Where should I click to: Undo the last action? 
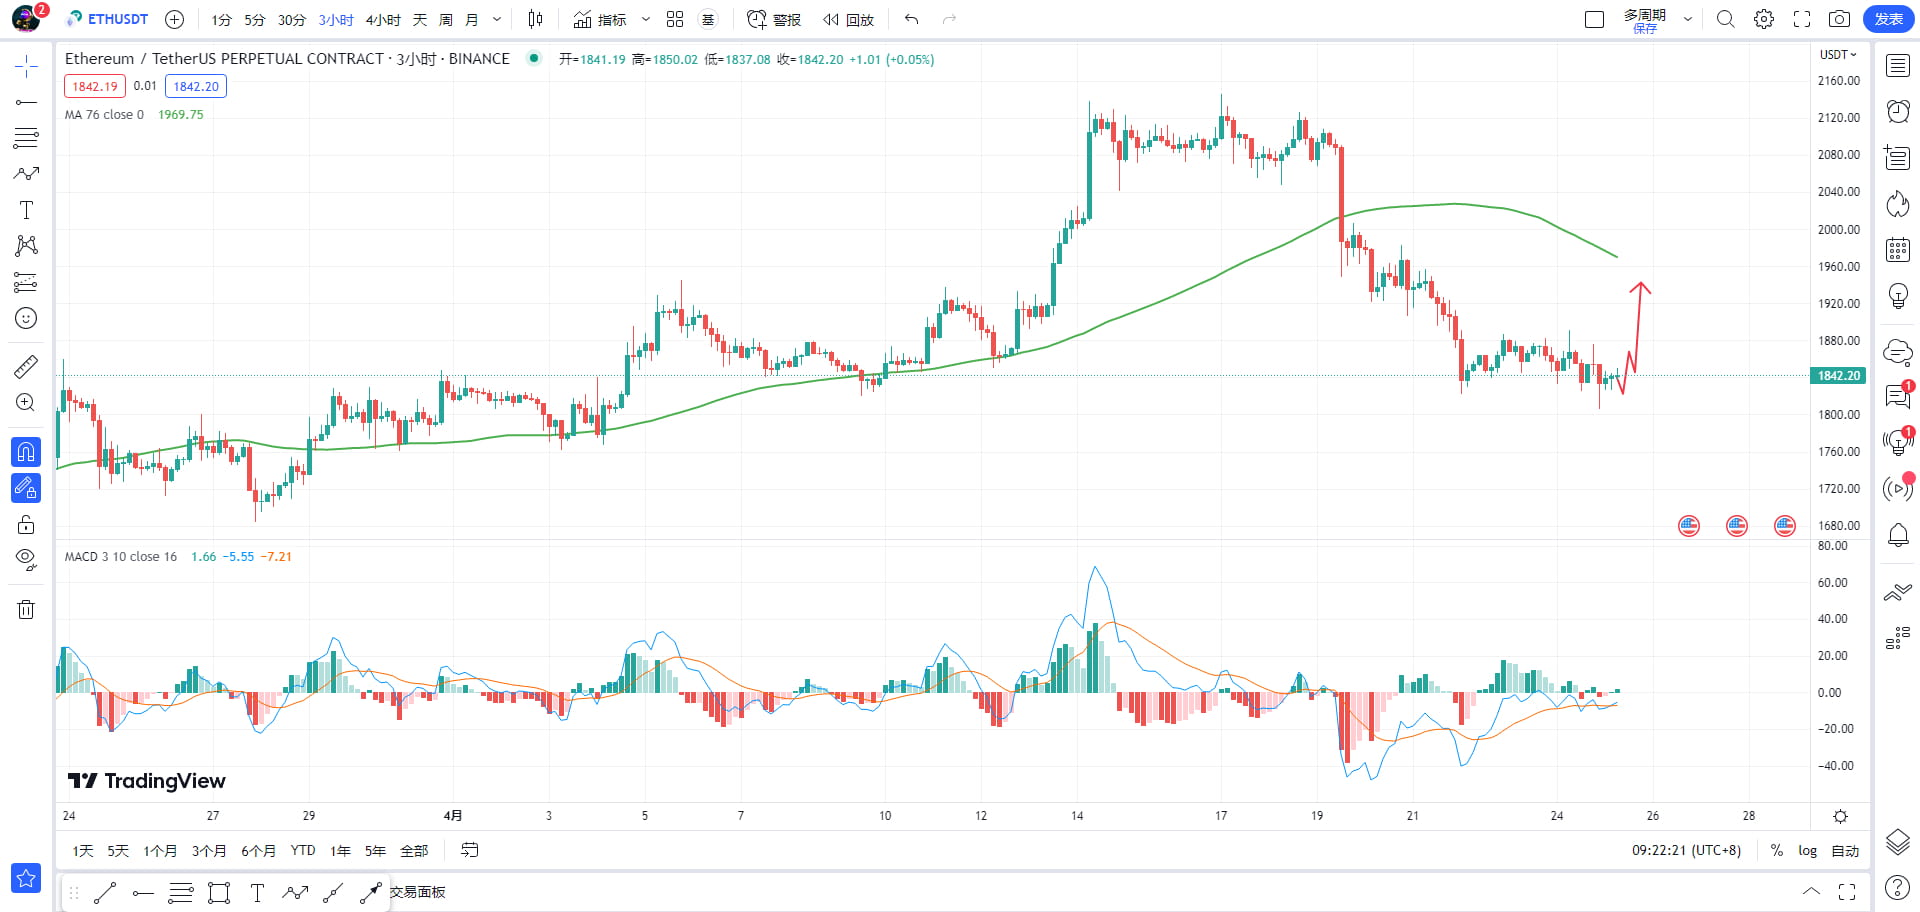911,19
